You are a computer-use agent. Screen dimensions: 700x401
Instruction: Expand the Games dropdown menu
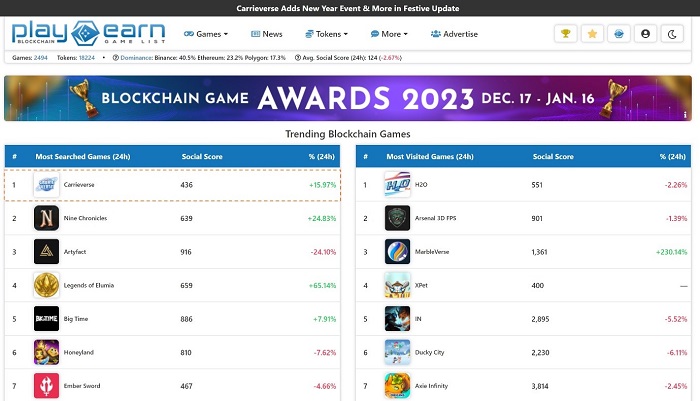[x=207, y=34]
